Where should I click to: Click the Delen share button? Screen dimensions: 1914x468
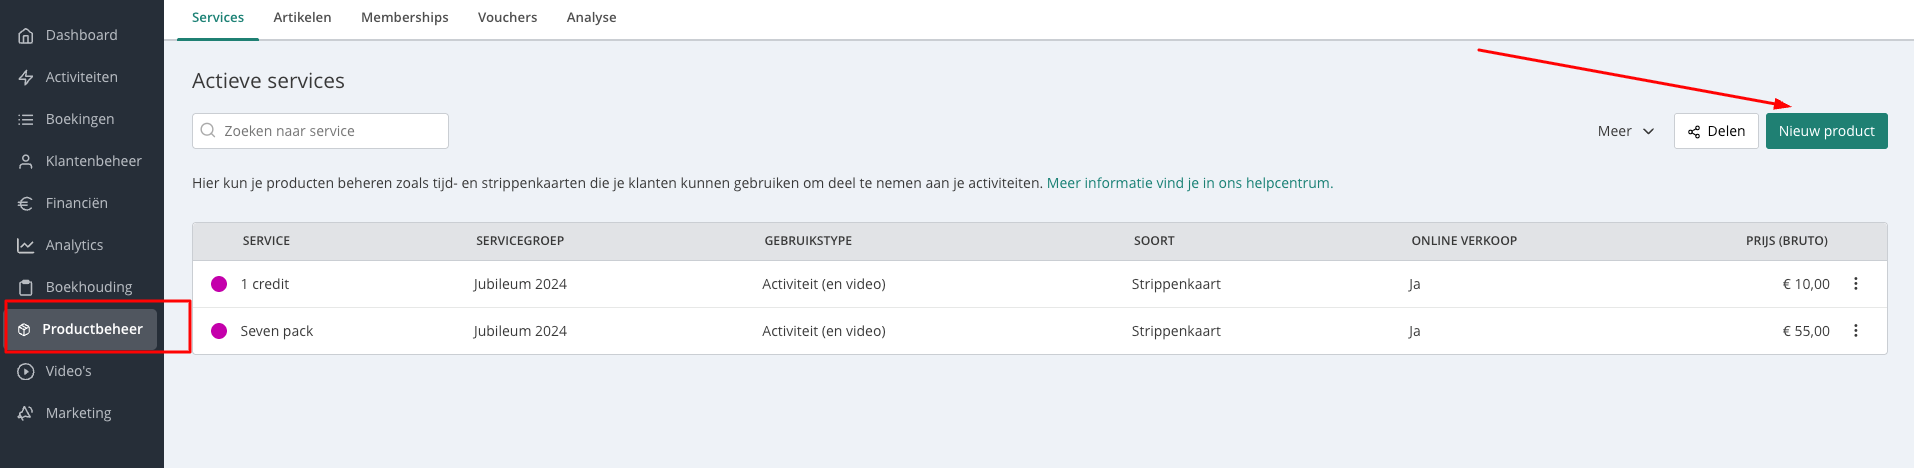click(1715, 131)
